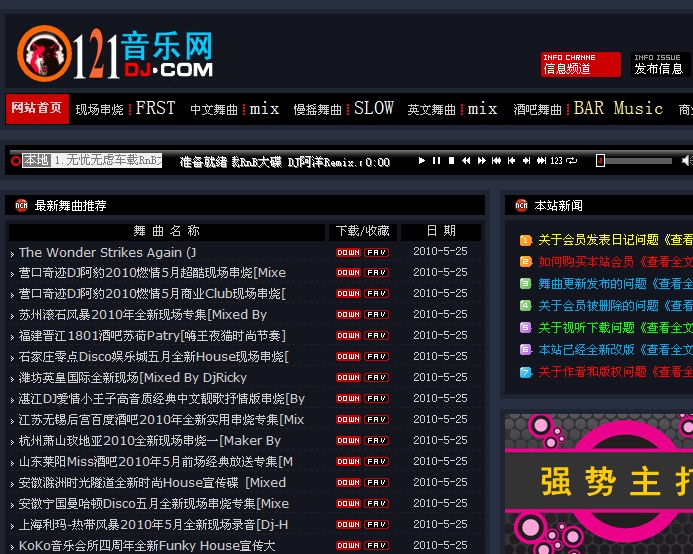Open the 酒吧舞曲 BAR Music menu item
The height and width of the screenshot is (554, 693).
pos(588,108)
